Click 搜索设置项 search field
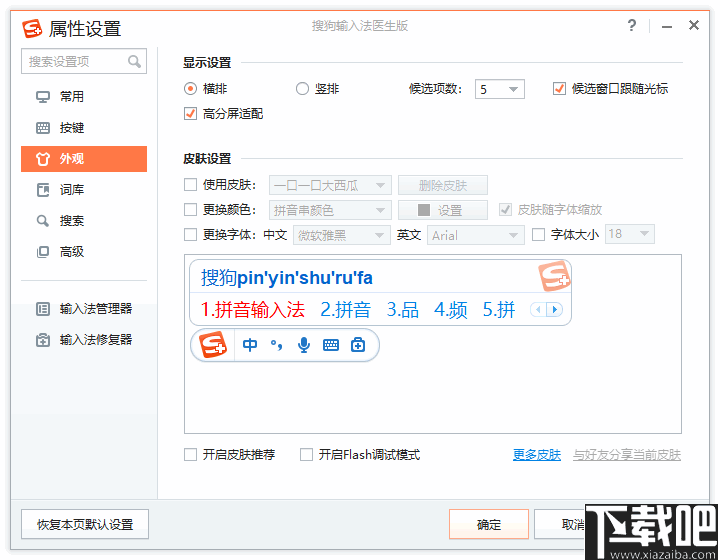The width and height of the screenshot is (720, 560). pyautogui.click(x=84, y=61)
